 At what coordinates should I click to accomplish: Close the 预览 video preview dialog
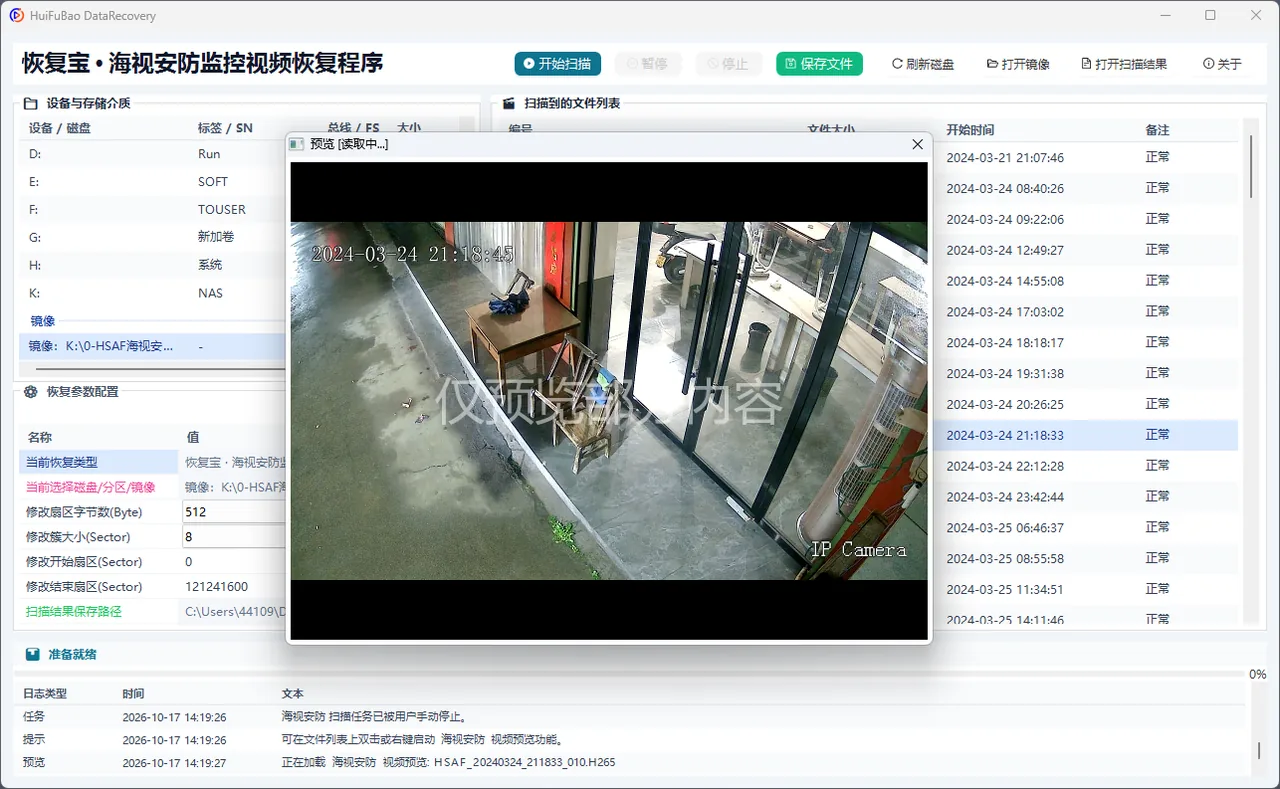[x=917, y=144]
